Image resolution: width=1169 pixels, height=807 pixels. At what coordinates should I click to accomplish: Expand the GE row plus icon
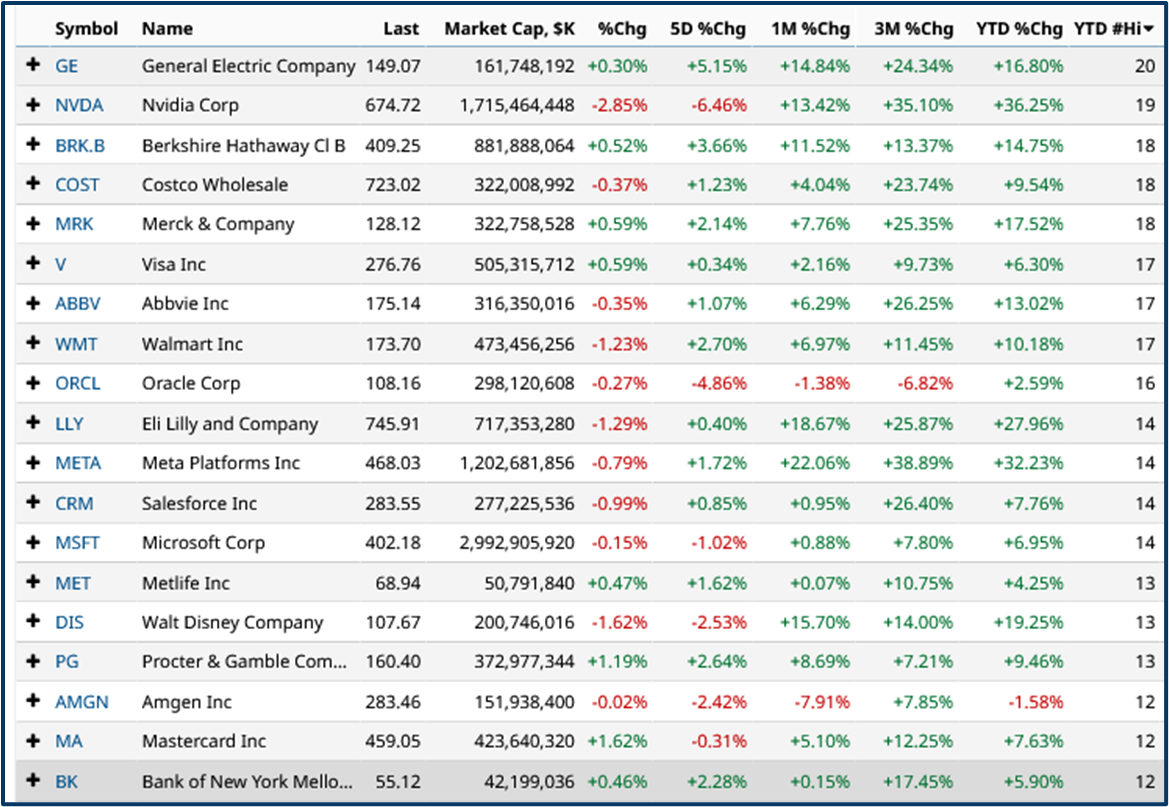33,65
